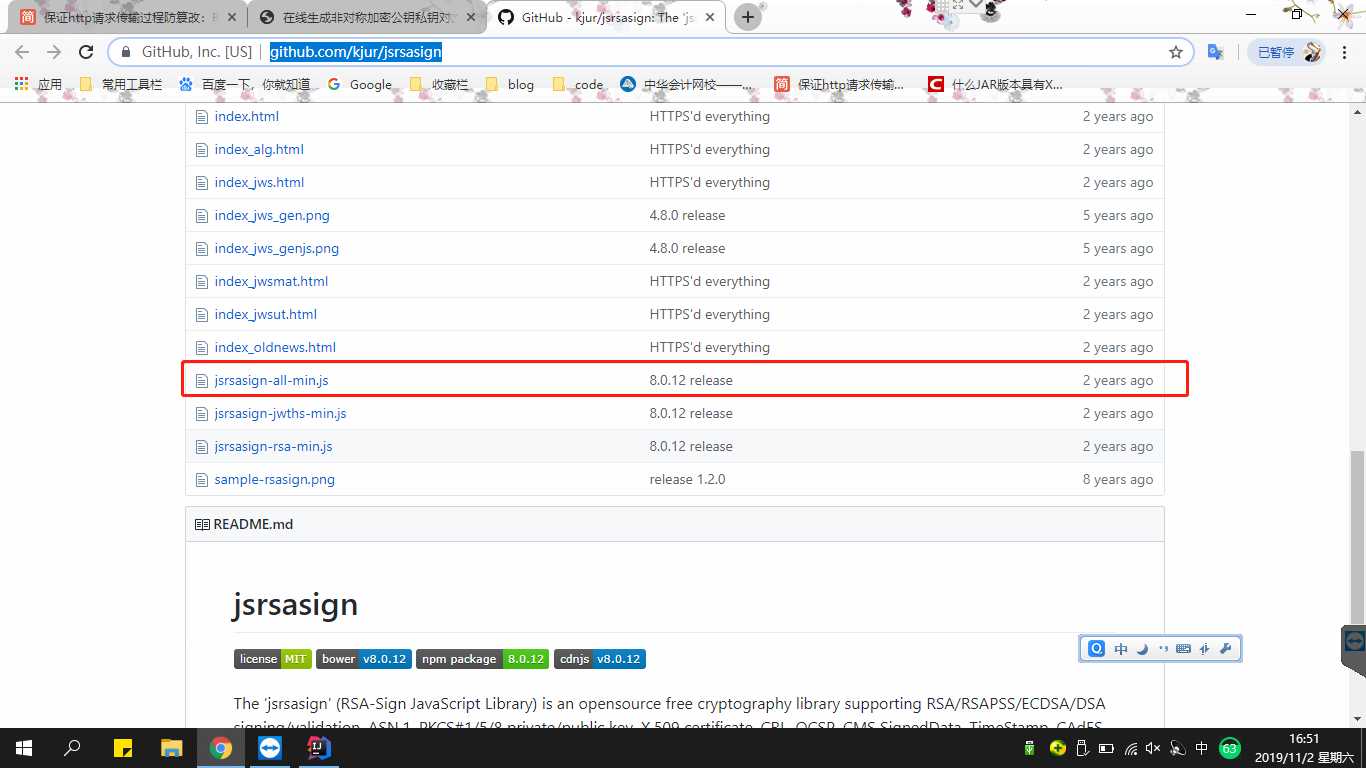Open the 什么JAR版本具有X bookmark

[x=996, y=84]
